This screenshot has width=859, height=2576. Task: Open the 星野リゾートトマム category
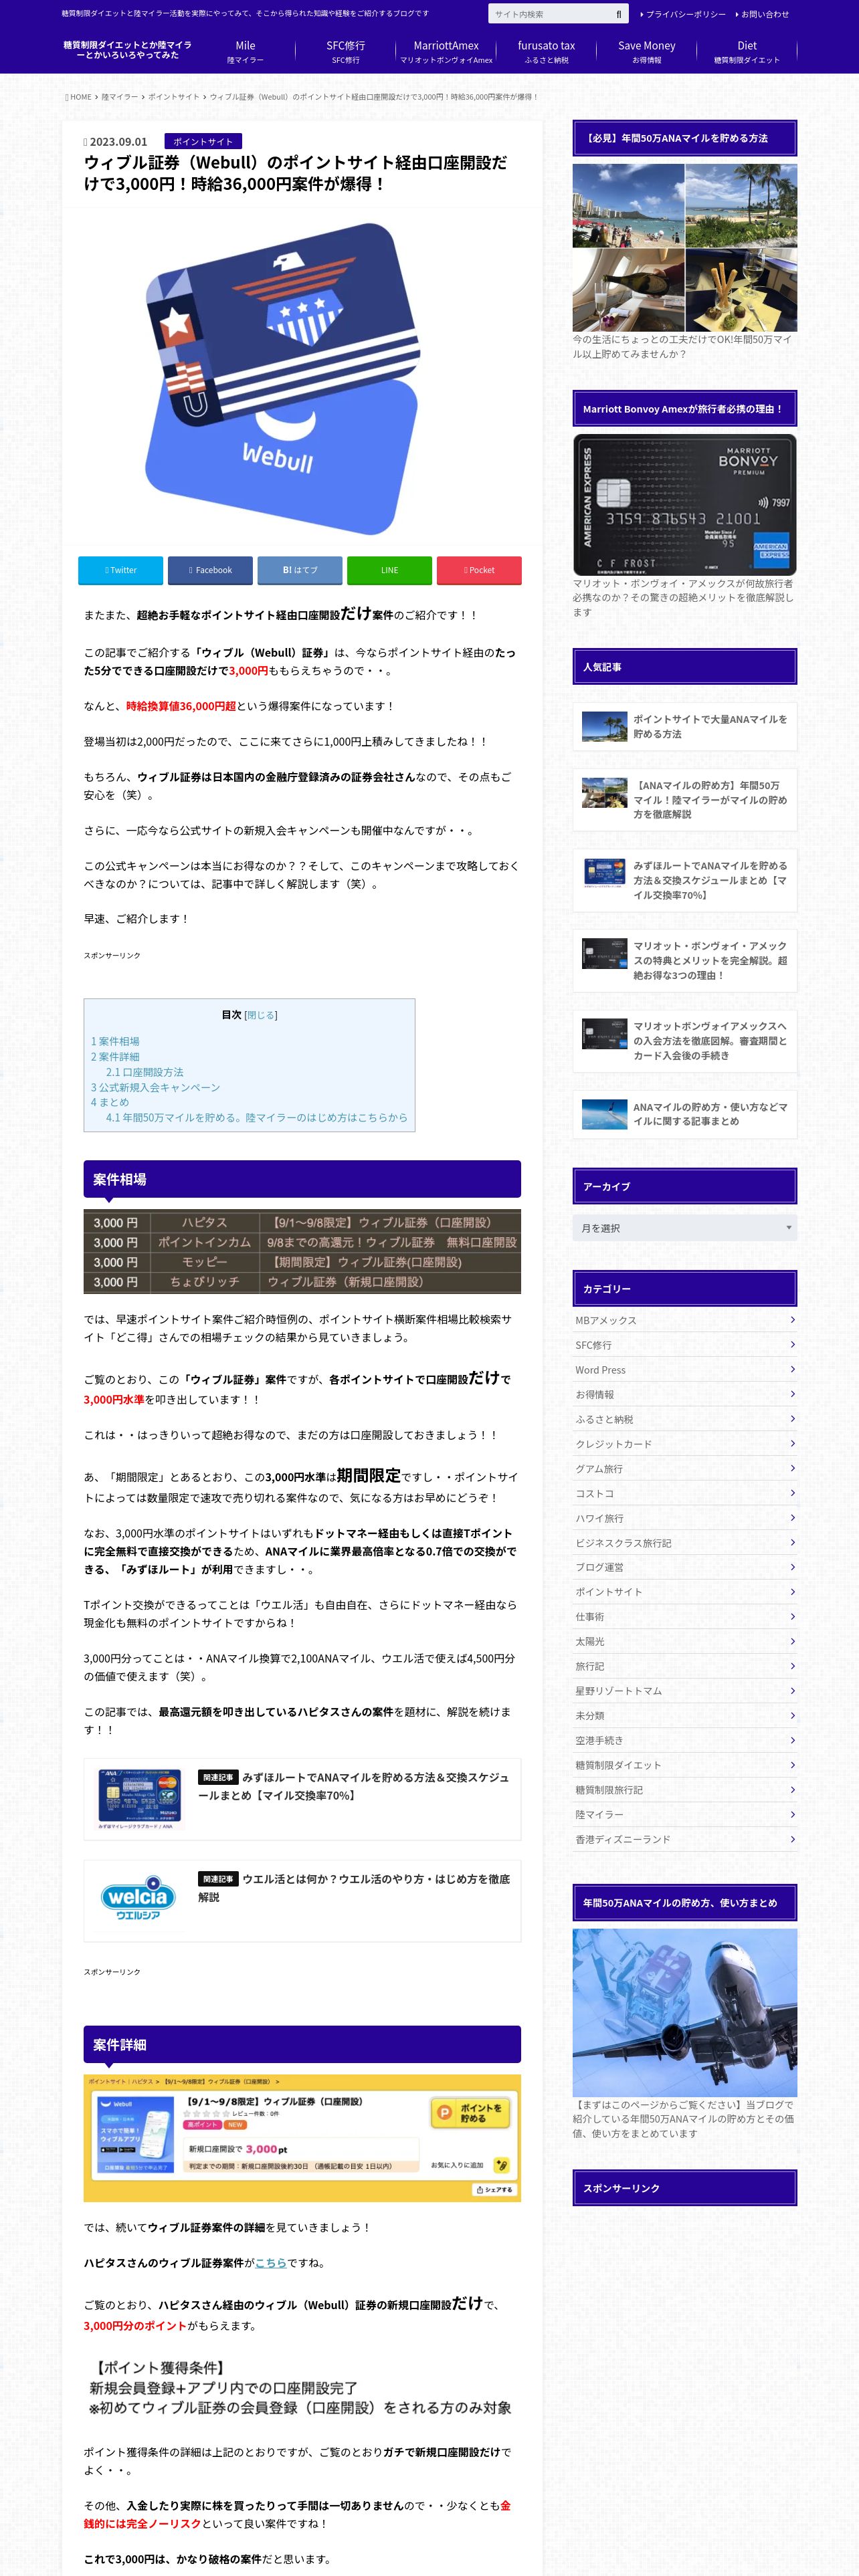(685, 1690)
